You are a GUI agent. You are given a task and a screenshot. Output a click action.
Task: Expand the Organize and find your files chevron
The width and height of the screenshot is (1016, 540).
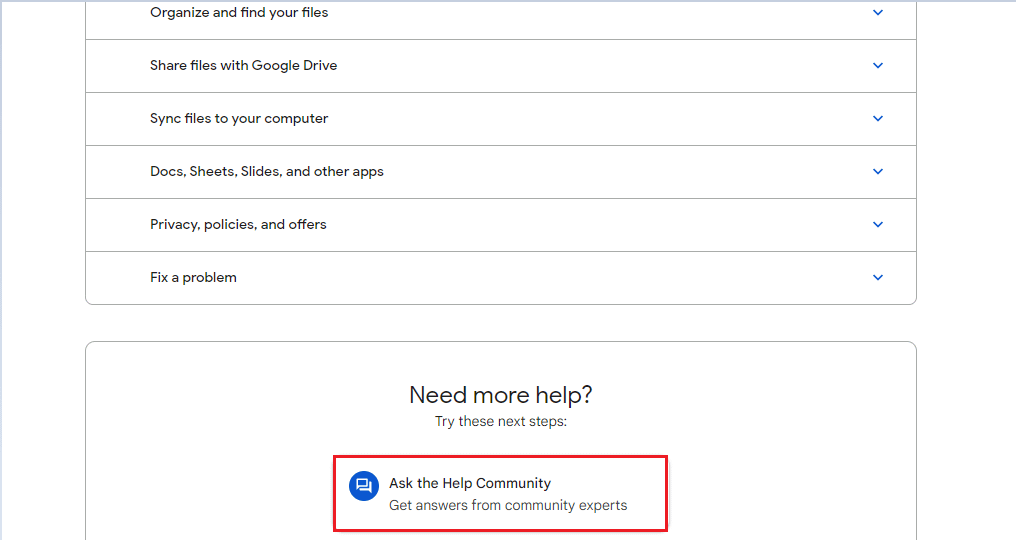878,12
